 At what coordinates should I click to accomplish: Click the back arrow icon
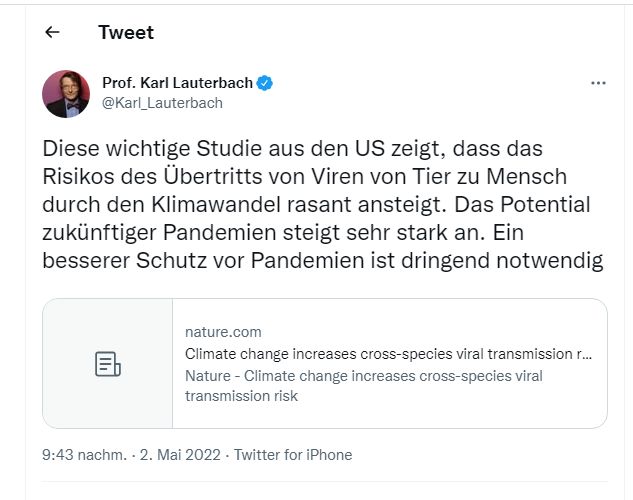(53, 32)
